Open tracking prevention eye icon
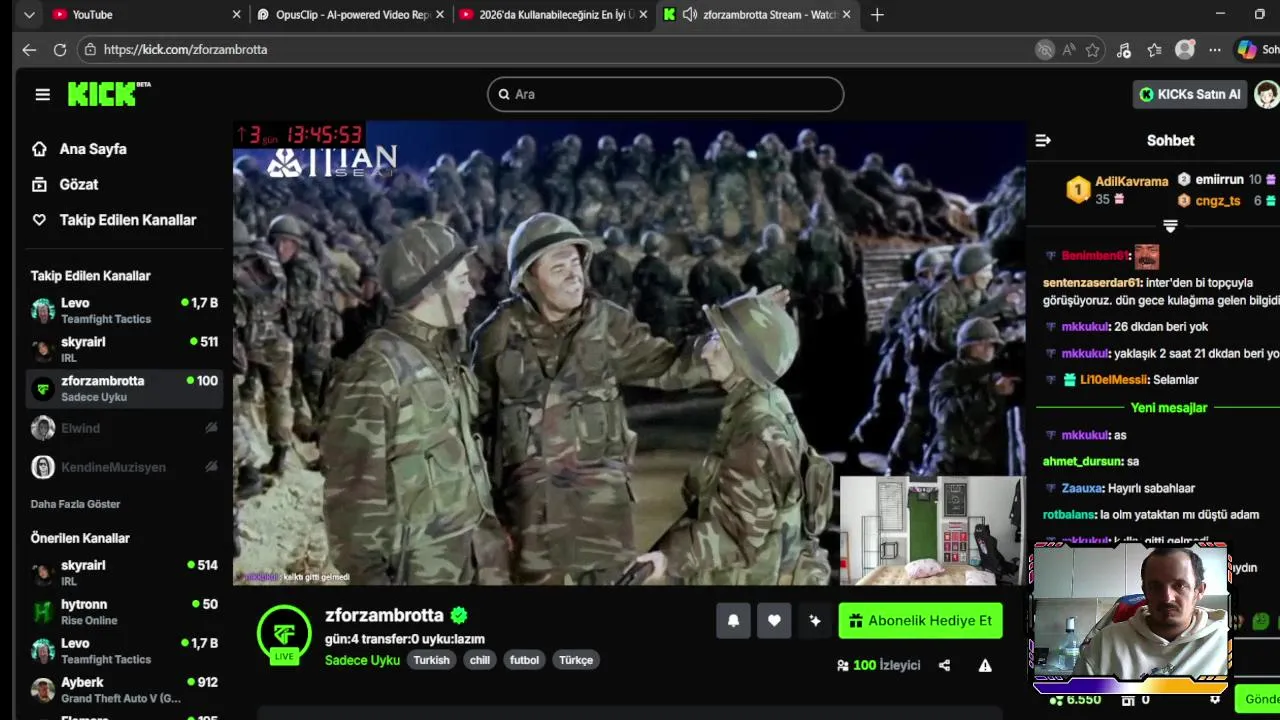Image resolution: width=1280 pixels, height=720 pixels. point(1045,50)
